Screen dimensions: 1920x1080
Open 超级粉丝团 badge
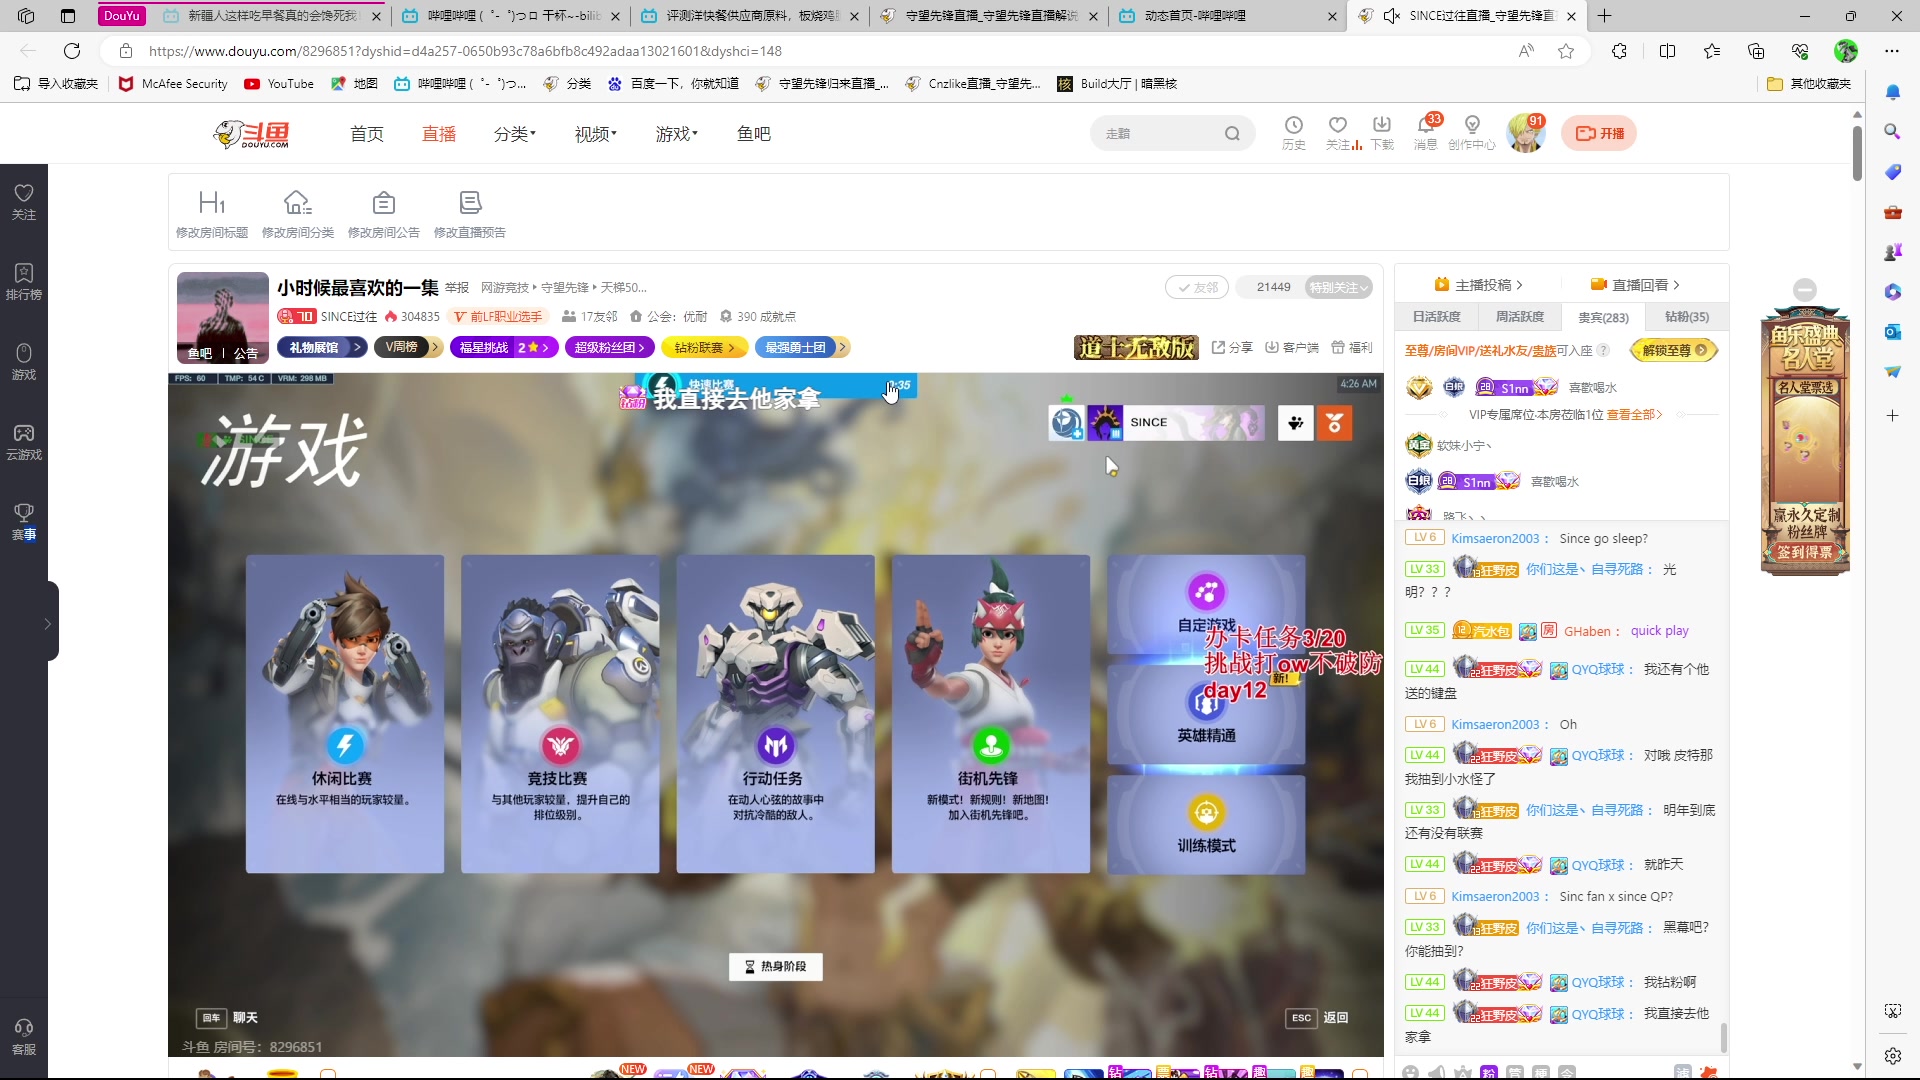pos(610,347)
